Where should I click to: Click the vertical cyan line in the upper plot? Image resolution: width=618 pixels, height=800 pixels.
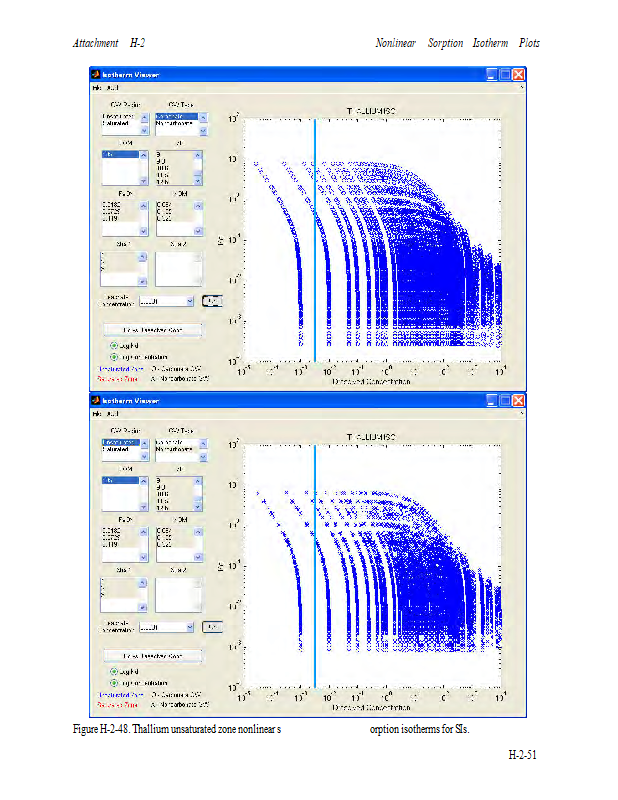click(x=315, y=240)
